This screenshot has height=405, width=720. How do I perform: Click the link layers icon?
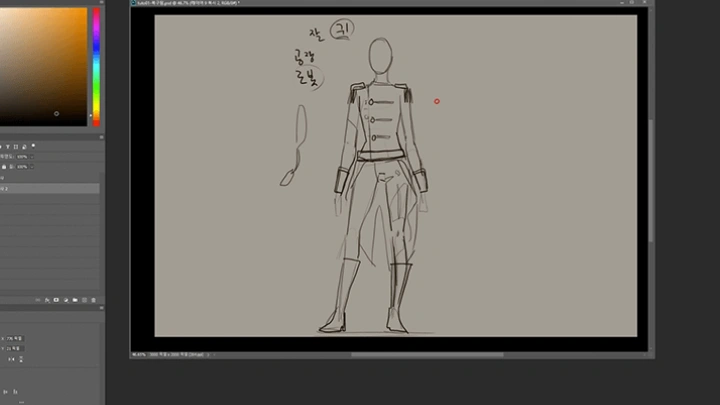38,300
